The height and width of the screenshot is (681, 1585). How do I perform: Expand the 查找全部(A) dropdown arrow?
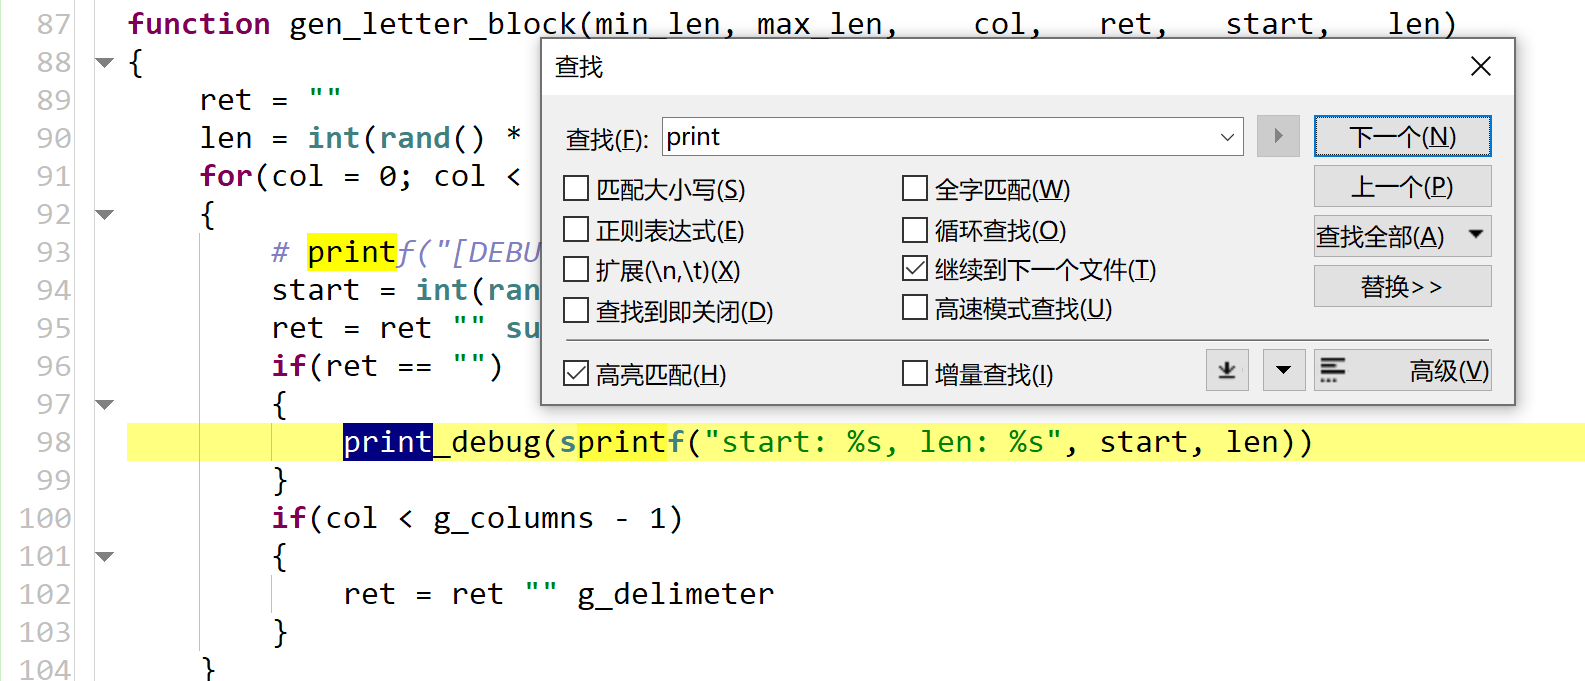click(1475, 235)
